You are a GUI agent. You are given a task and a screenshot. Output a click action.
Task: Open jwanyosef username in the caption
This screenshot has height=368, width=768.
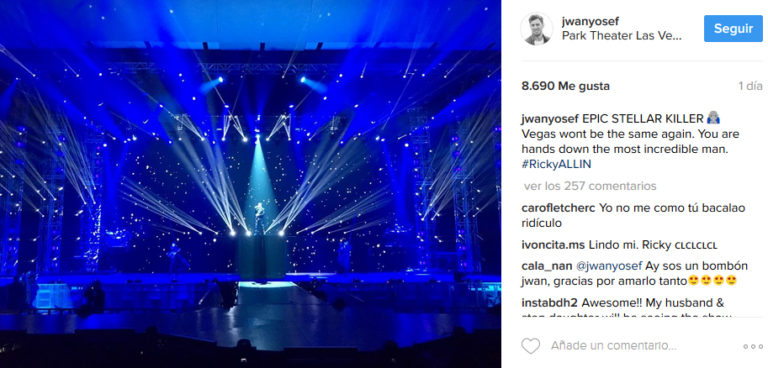click(550, 118)
